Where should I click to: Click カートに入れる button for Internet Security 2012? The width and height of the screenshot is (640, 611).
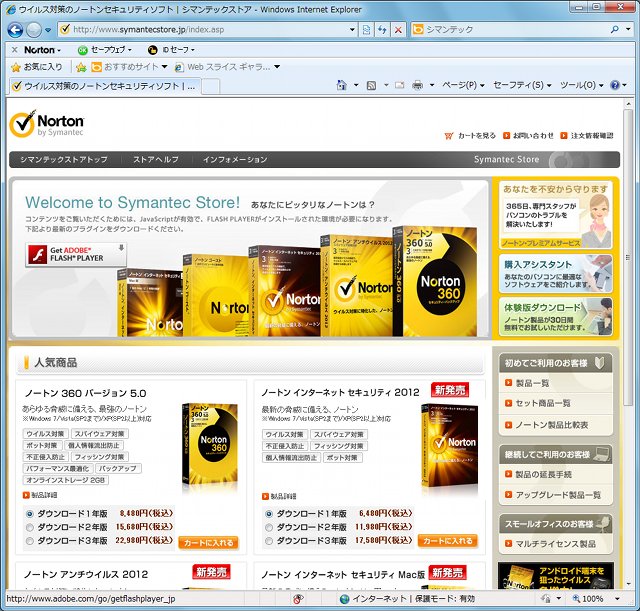[448, 541]
